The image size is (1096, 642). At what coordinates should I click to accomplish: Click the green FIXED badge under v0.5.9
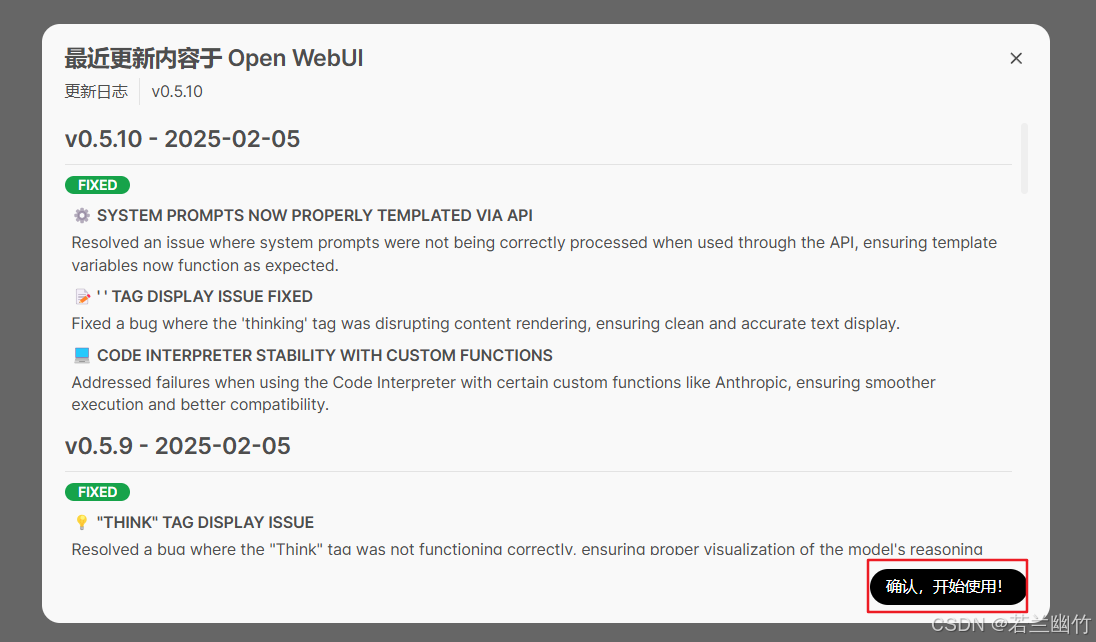tap(97, 492)
